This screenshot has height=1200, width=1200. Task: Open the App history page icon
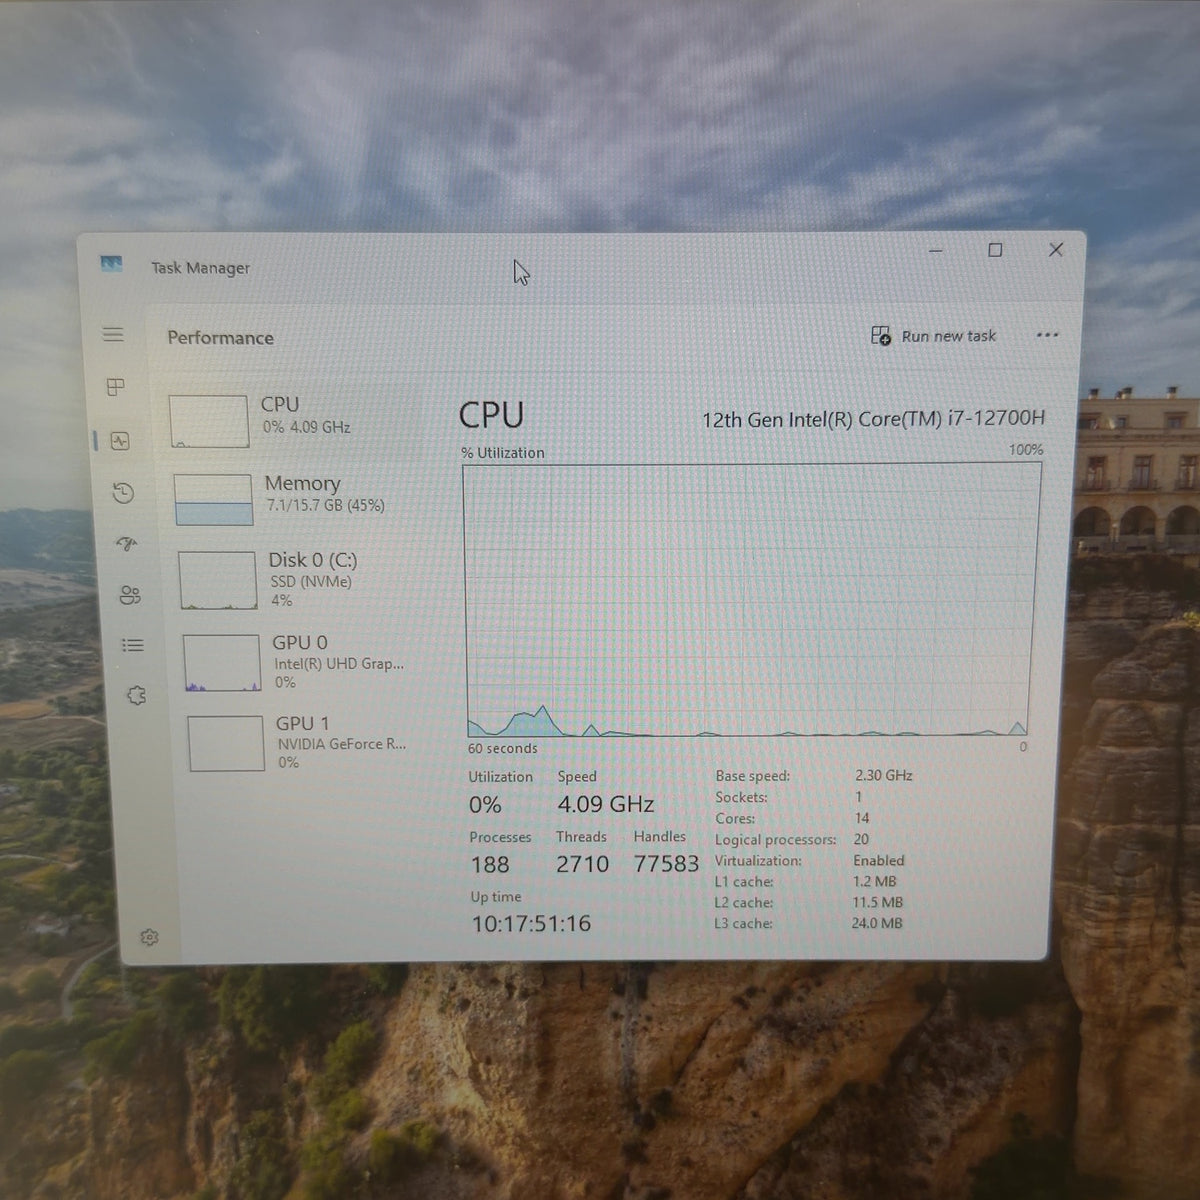(x=123, y=492)
